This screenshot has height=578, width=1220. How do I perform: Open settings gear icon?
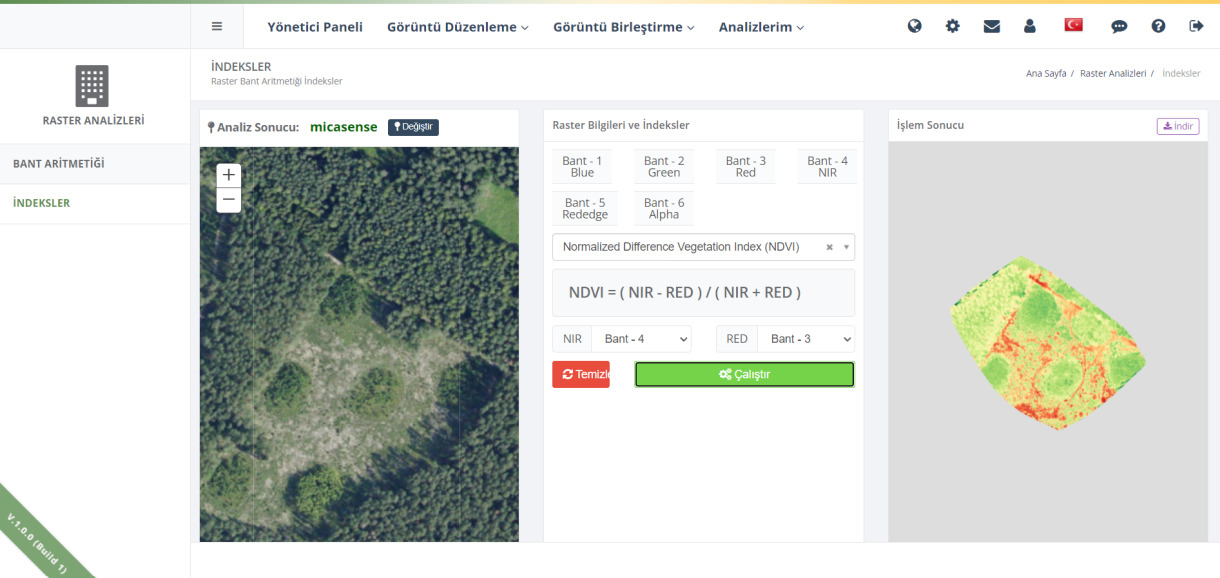click(952, 27)
